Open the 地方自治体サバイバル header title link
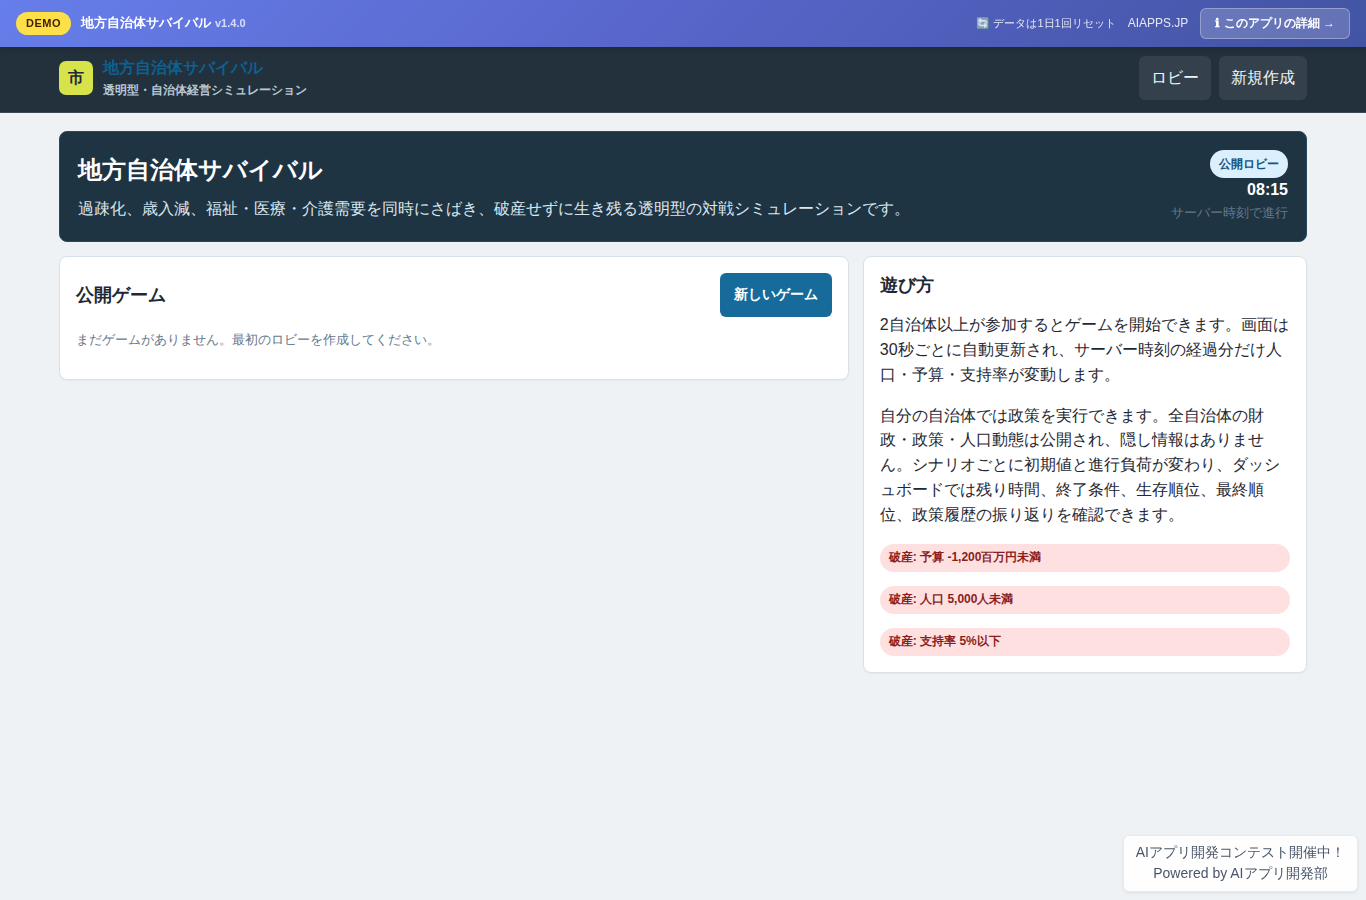Image resolution: width=1366 pixels, height=900 pixels. 182,68
